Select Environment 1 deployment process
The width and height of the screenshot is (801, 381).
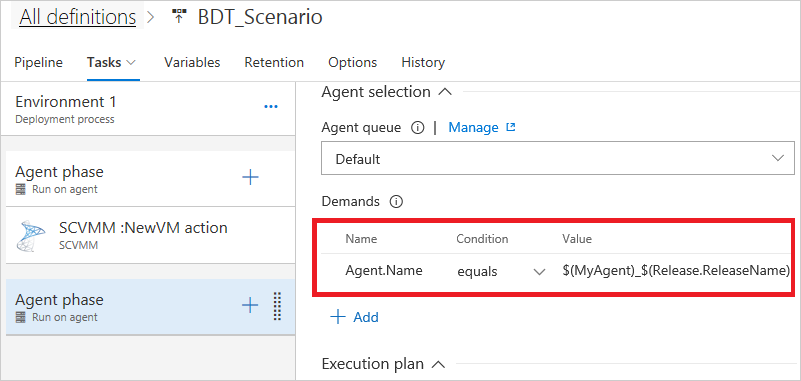148,109
